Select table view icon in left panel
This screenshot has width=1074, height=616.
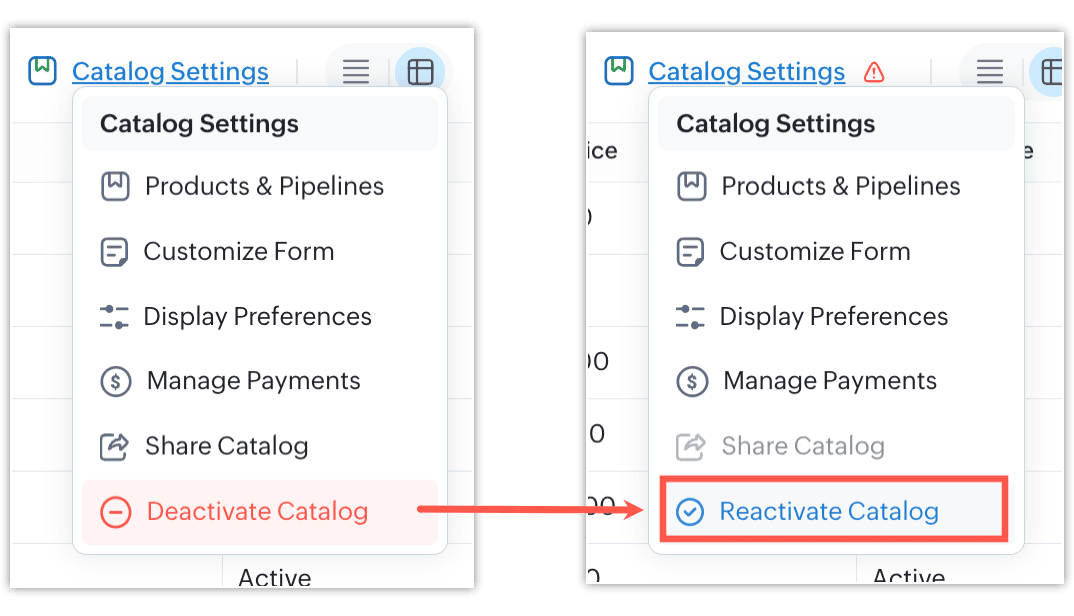420,72
